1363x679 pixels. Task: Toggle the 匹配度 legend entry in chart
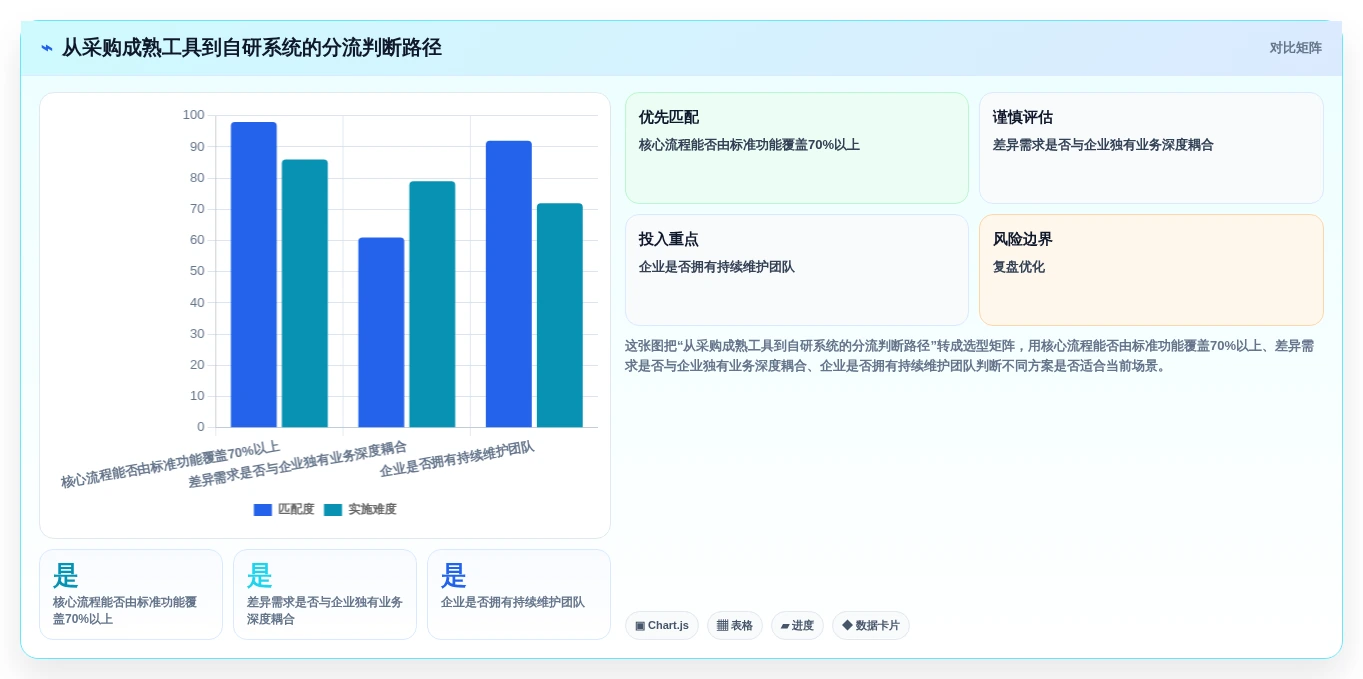click(x=284, y=510)
